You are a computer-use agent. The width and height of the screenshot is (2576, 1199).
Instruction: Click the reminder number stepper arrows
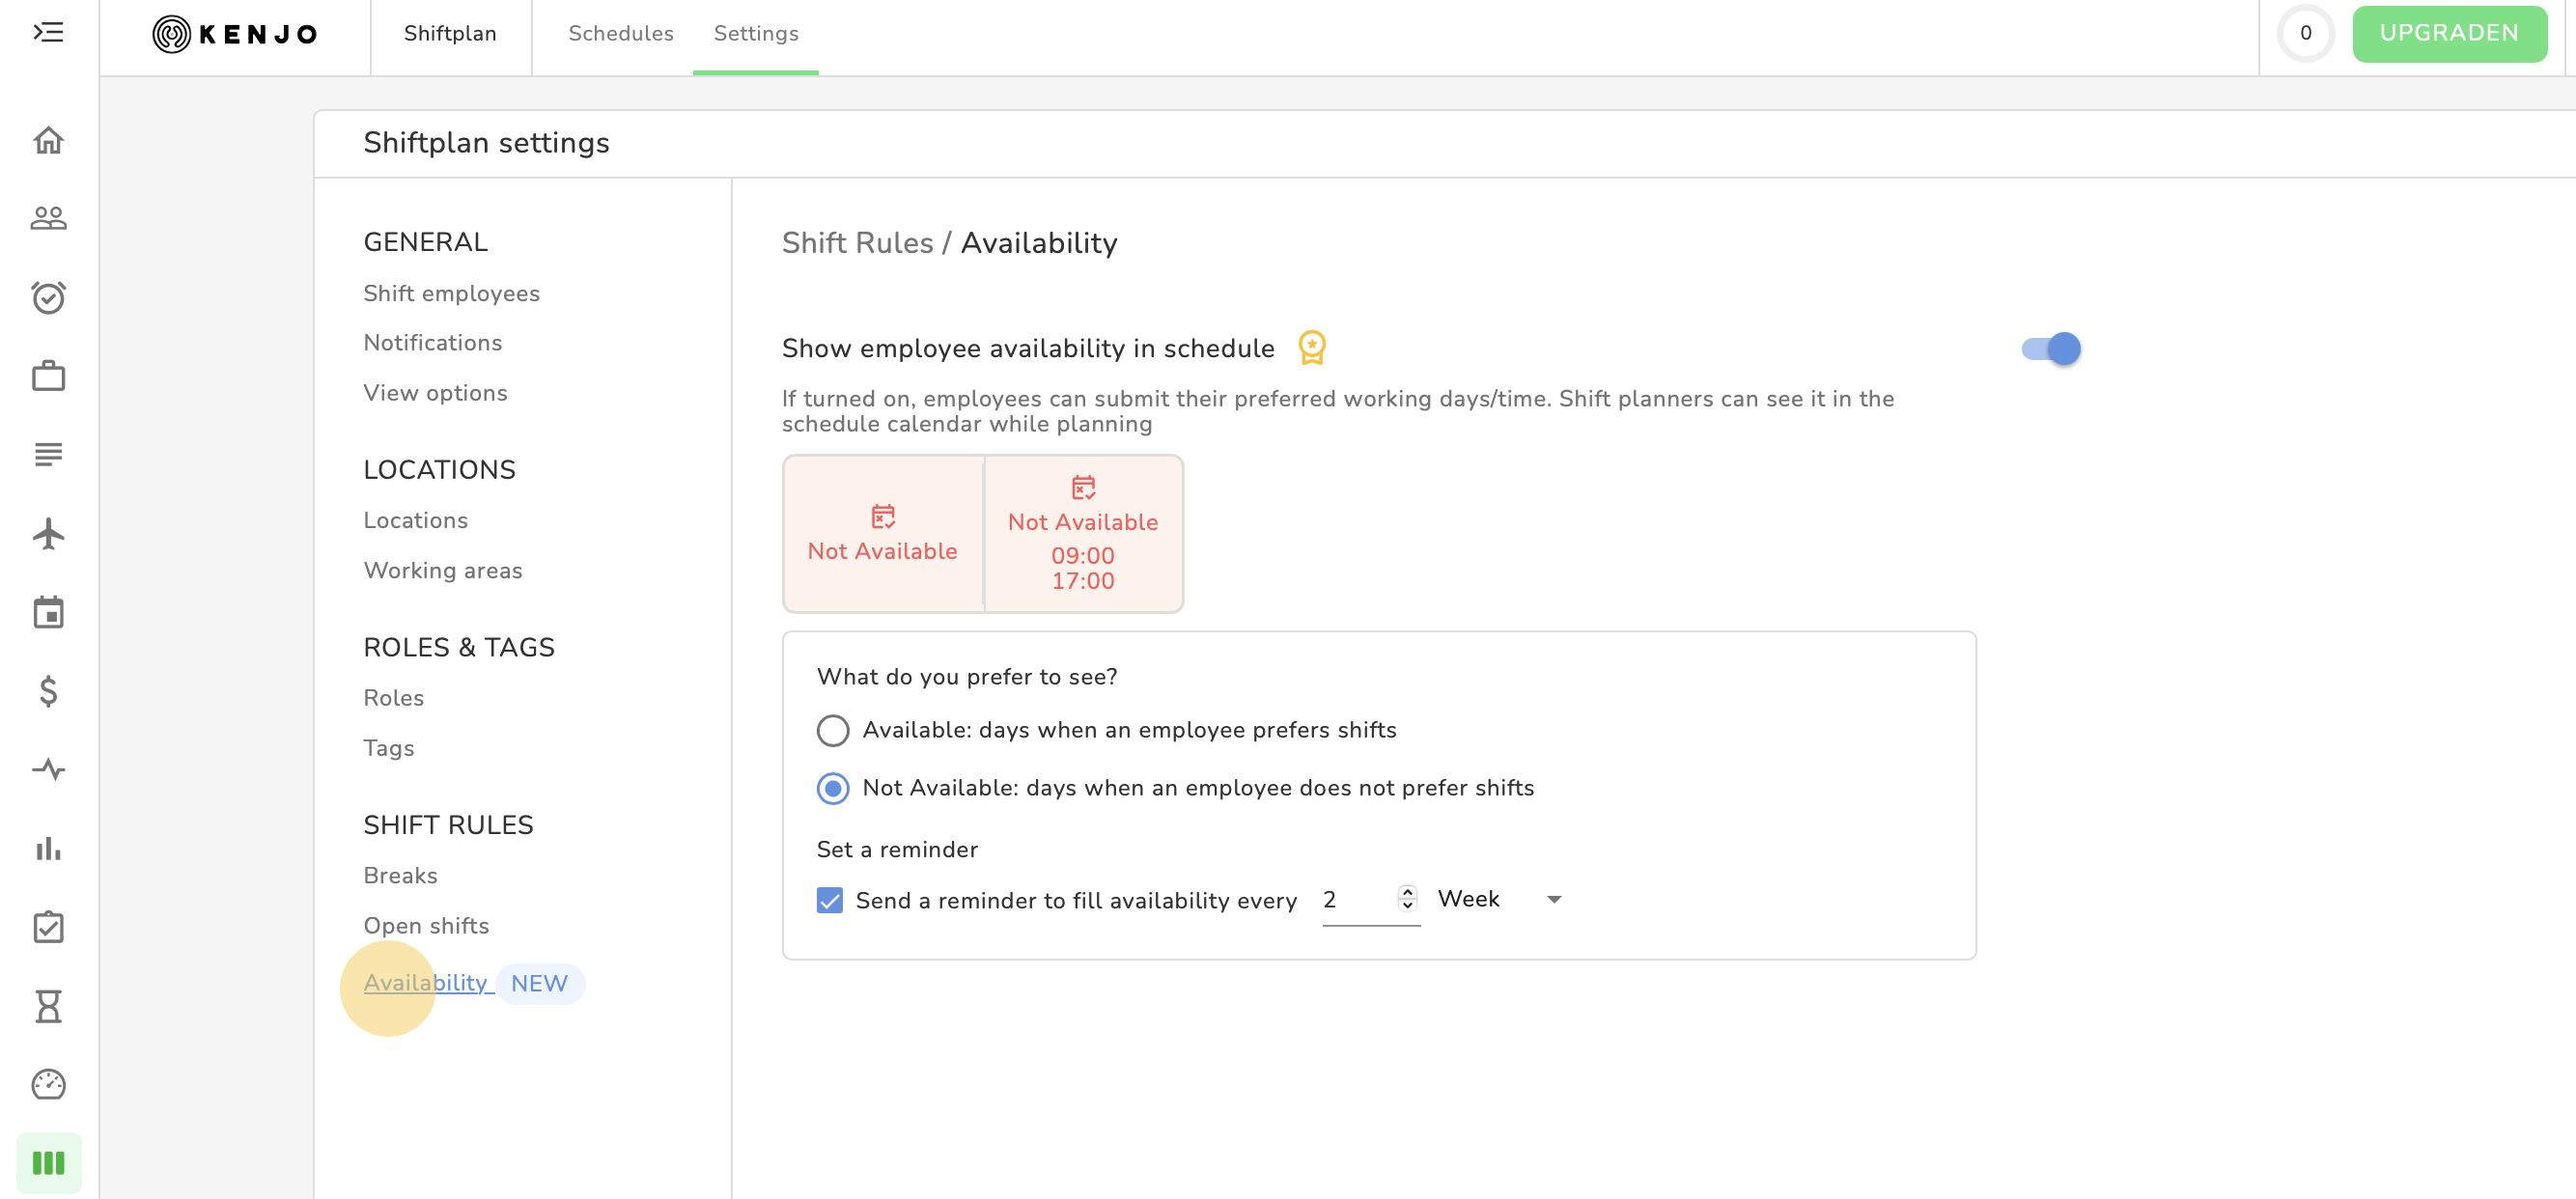(x=1407, y=898)
